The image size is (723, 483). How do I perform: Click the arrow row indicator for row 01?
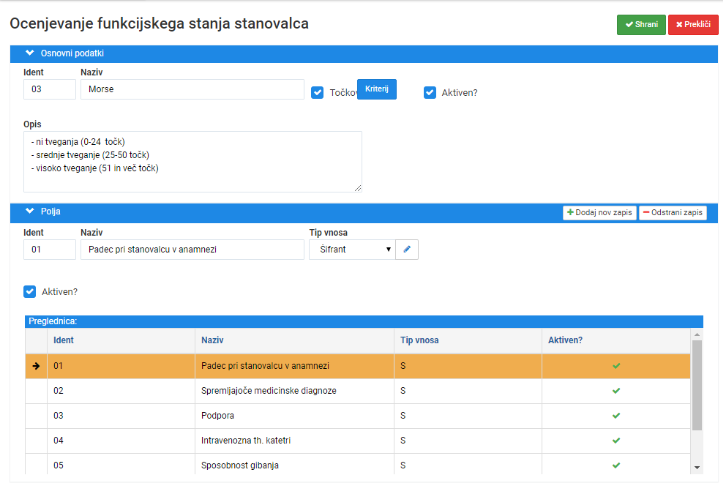coord(36,366)
